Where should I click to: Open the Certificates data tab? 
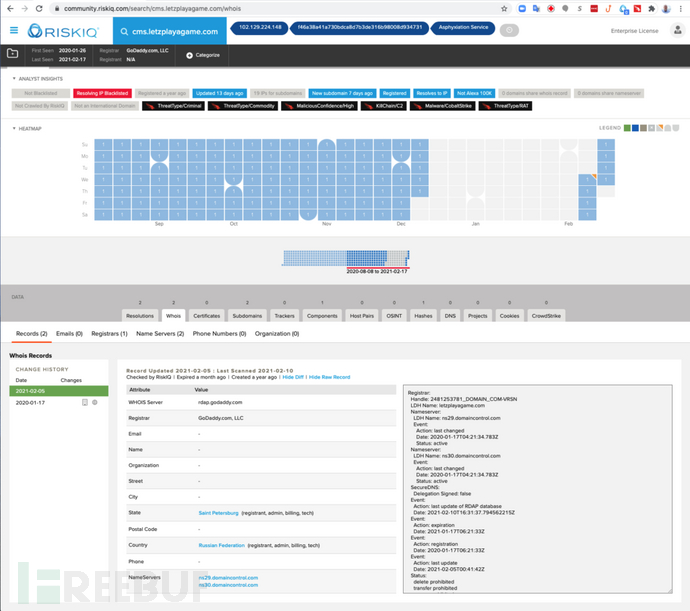click(x=206, y=316)
